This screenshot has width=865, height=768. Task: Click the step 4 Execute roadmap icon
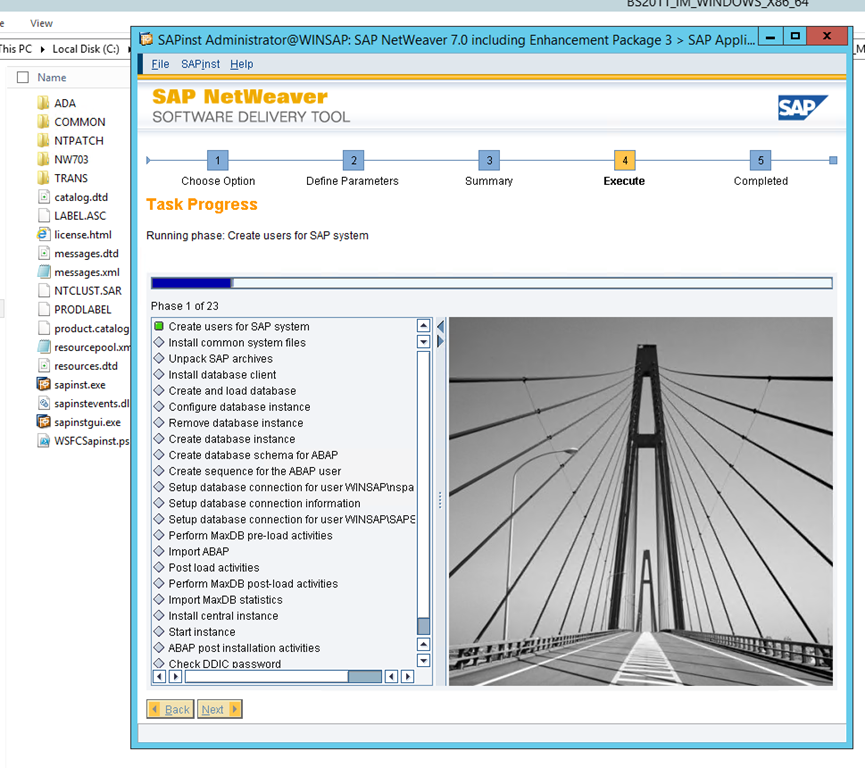click(624, 160)
